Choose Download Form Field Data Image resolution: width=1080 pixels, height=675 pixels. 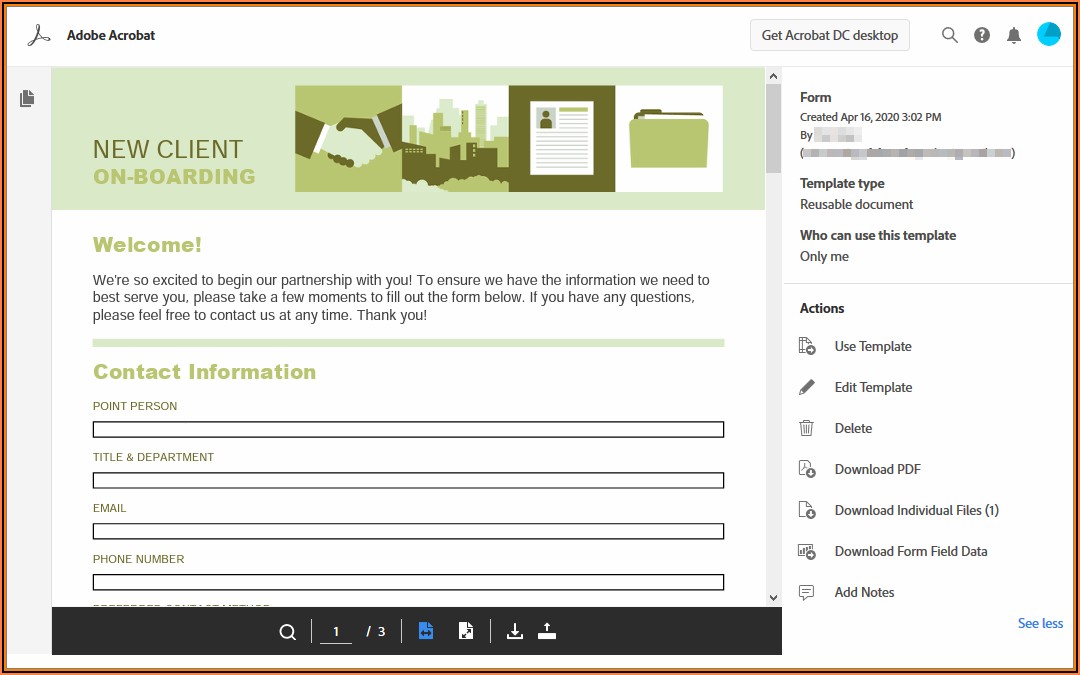coord(911,551)
